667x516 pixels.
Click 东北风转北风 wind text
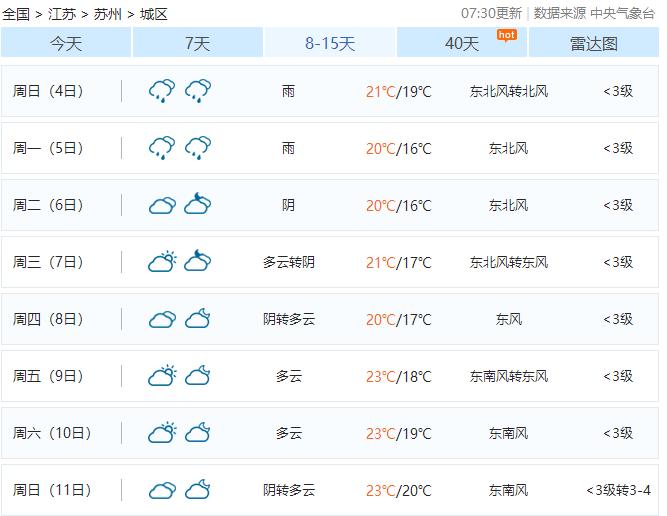tap(509, 91)
